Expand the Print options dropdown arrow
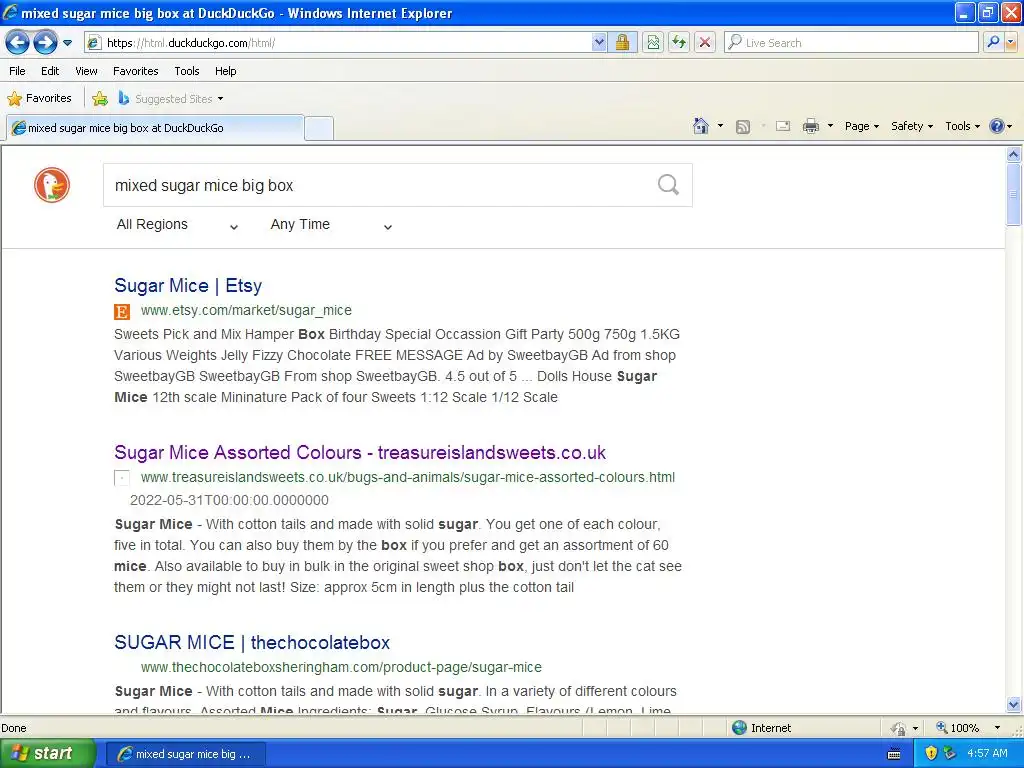Viewport: 1024px width, 768px height. 830,126
